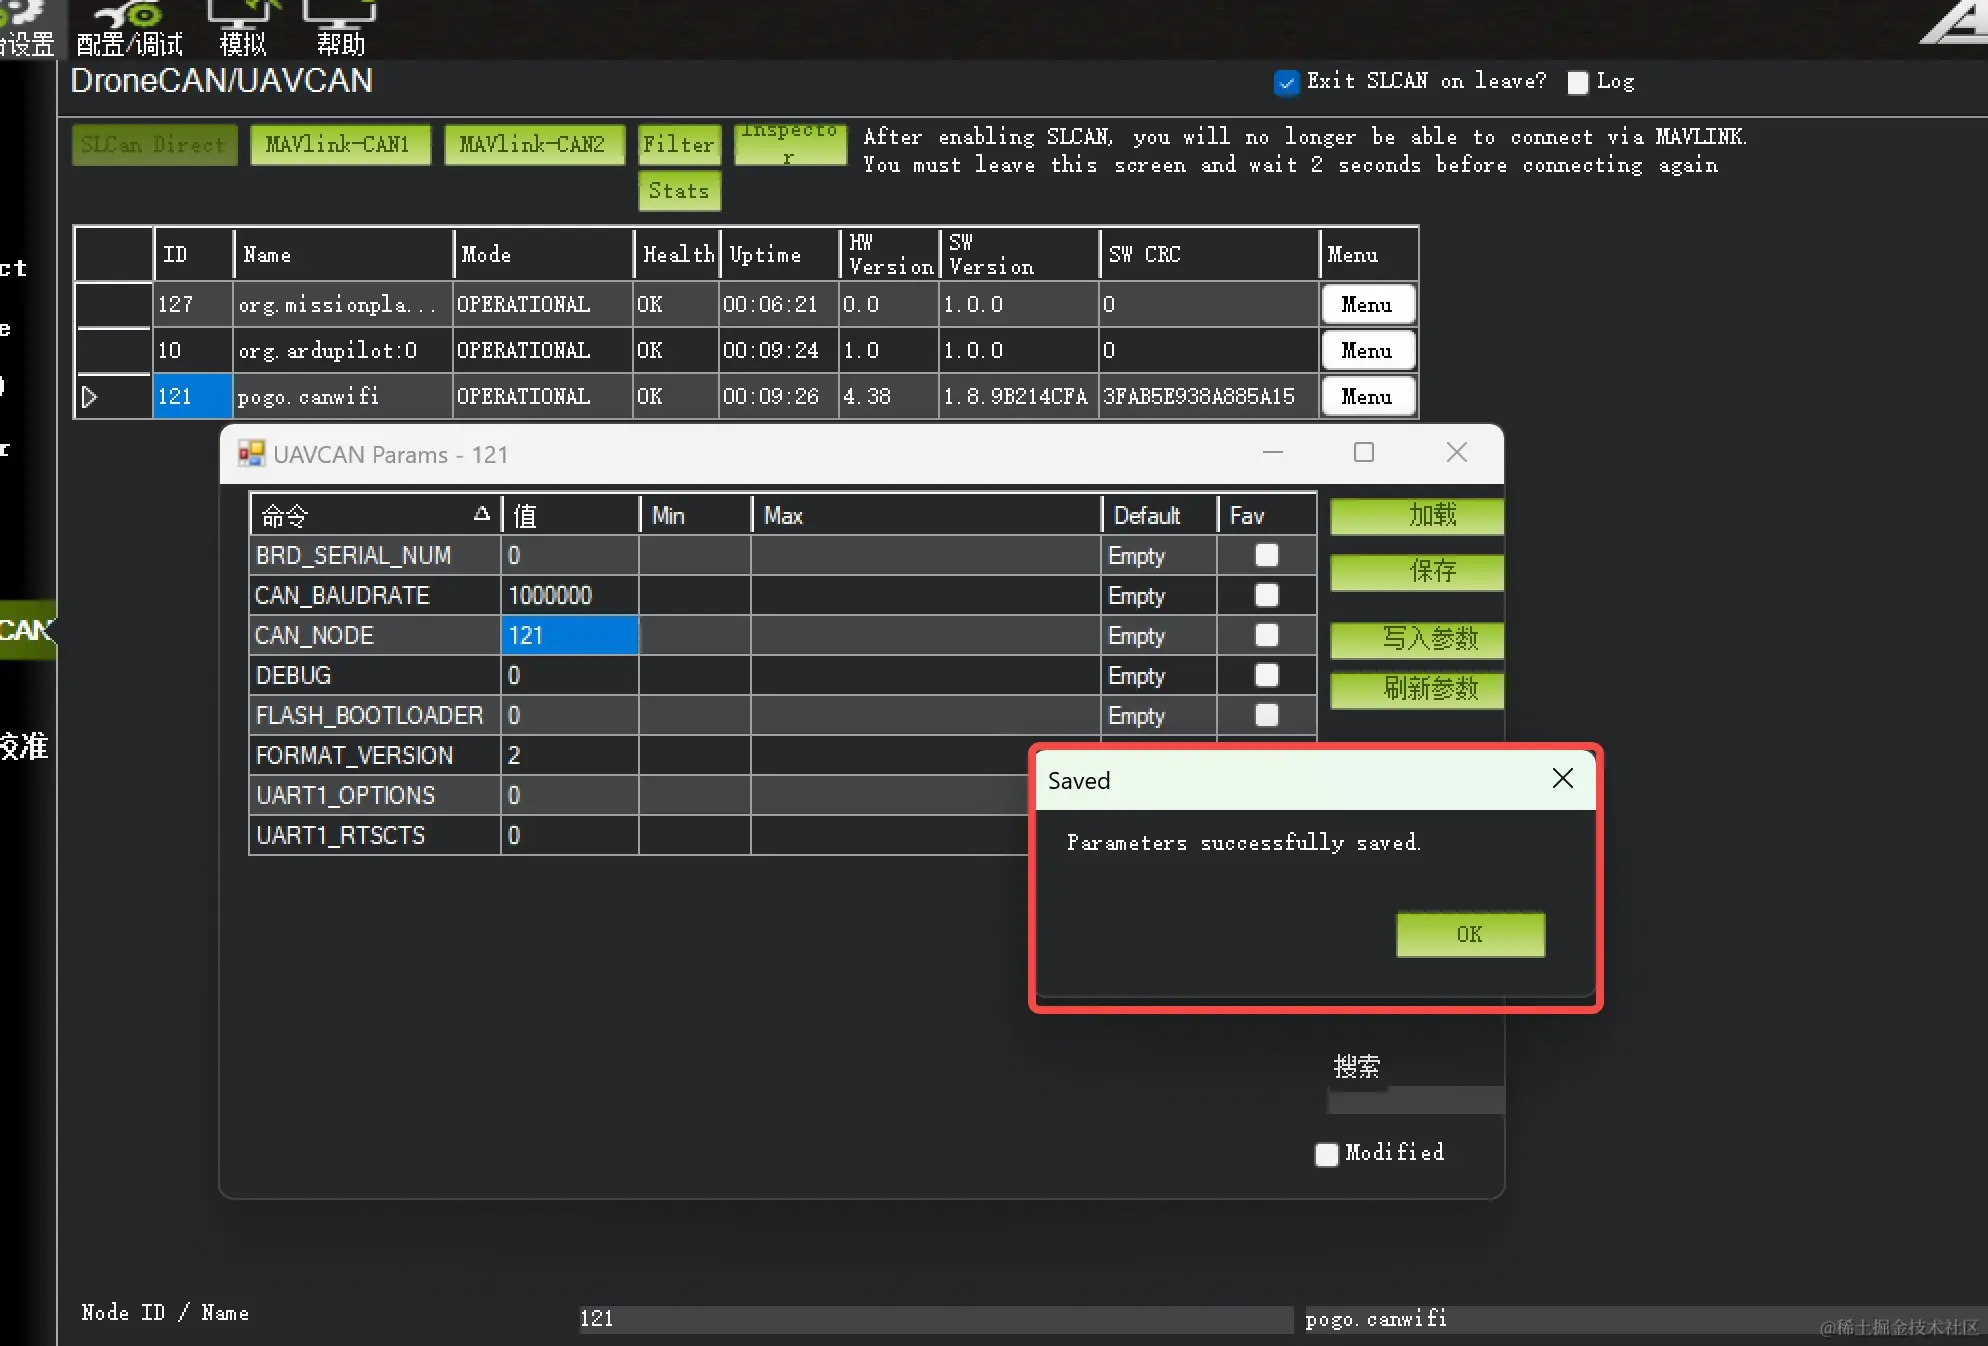This screenshot has height=1346, width=1988.
Task: Click the UAVCAN Params window icon
Action: pyautogui.click(x=251, y=454)
